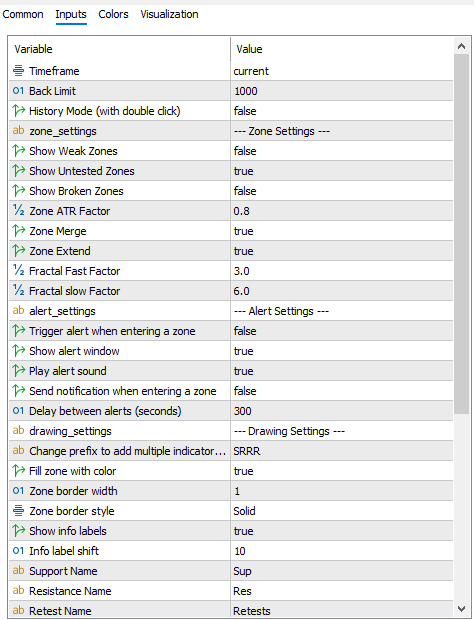Click the boolean icon beside History Mode
The height and width of the screenshot is (620, 474).
(19, 111)
